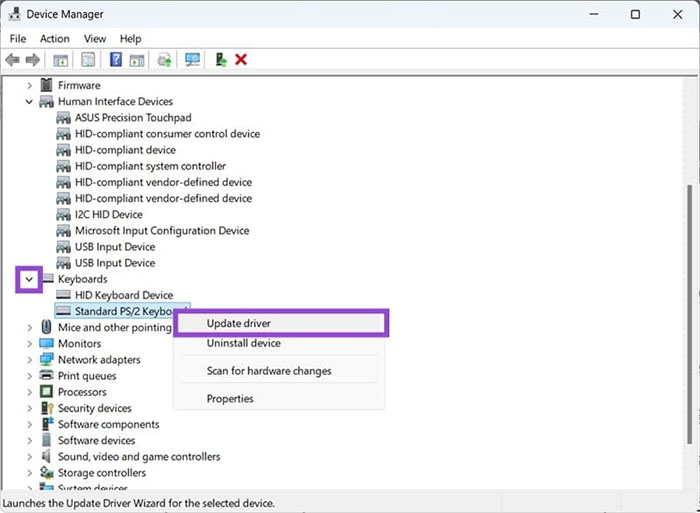Collapse the Keyboards category
The image size is (700, 513).
(x=29, y=279)
